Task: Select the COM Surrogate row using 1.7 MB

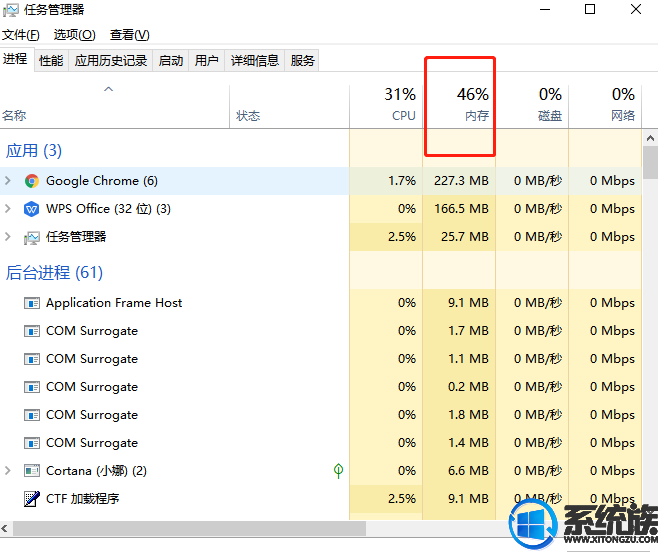Action: tap(321, 331)
